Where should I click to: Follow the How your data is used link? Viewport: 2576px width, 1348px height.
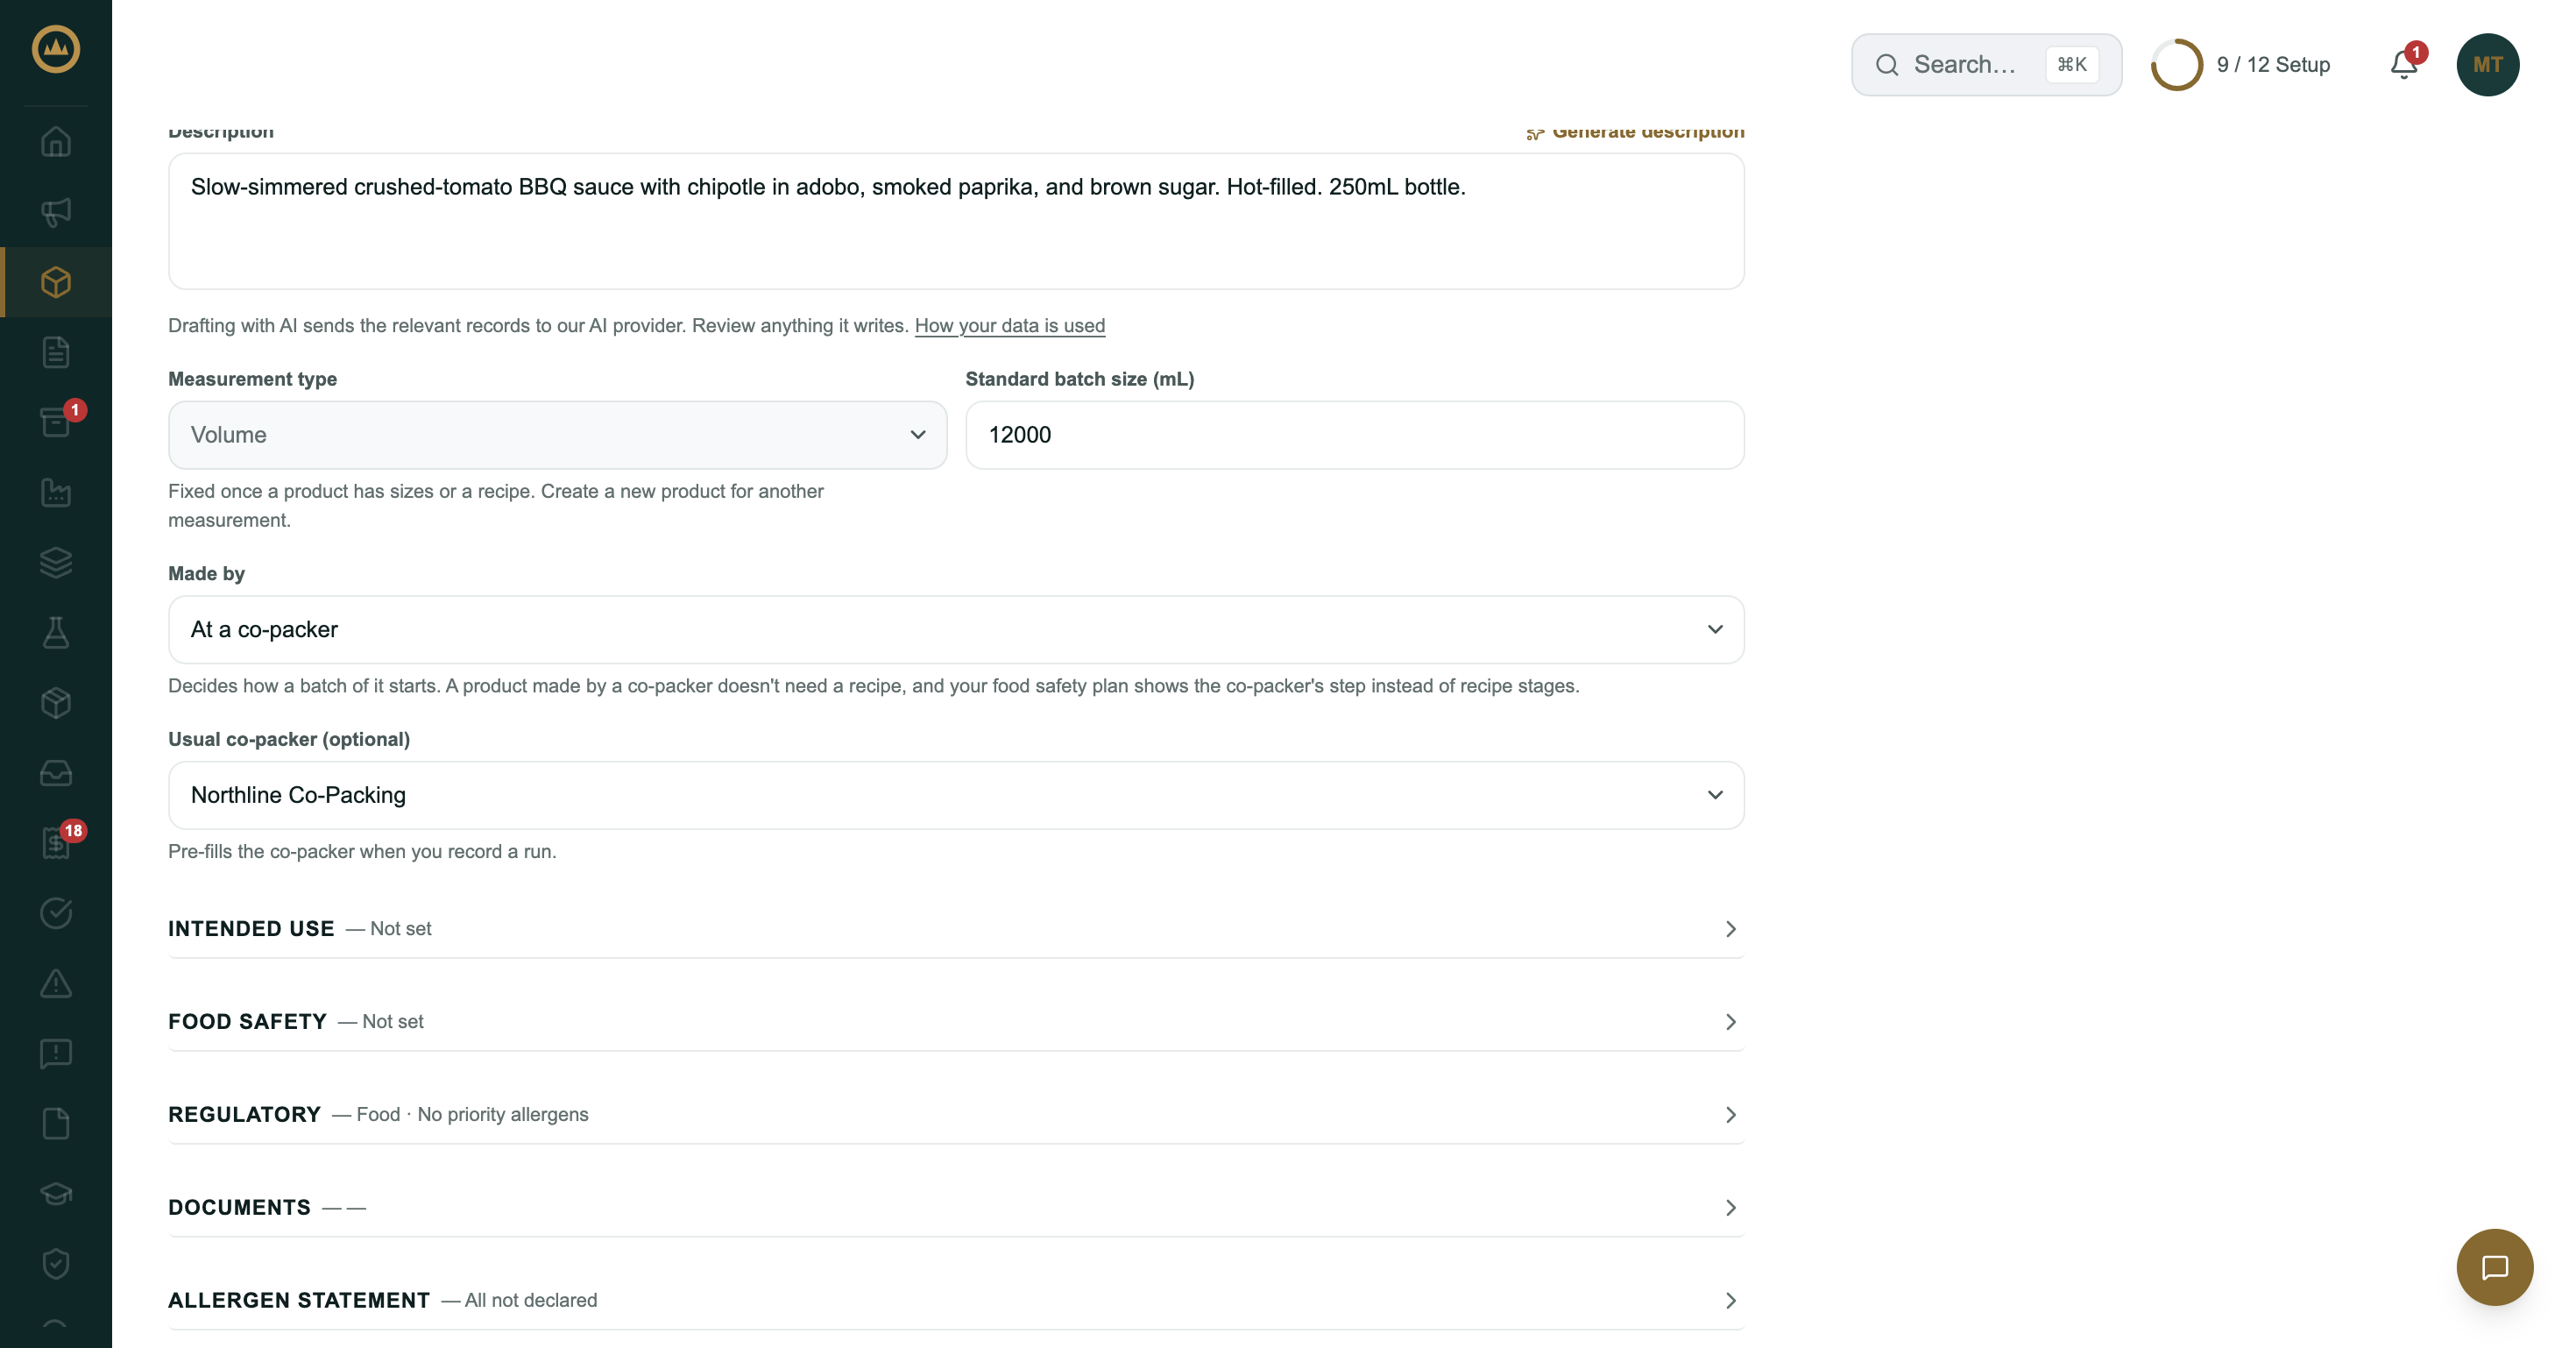coord(1009,326)
